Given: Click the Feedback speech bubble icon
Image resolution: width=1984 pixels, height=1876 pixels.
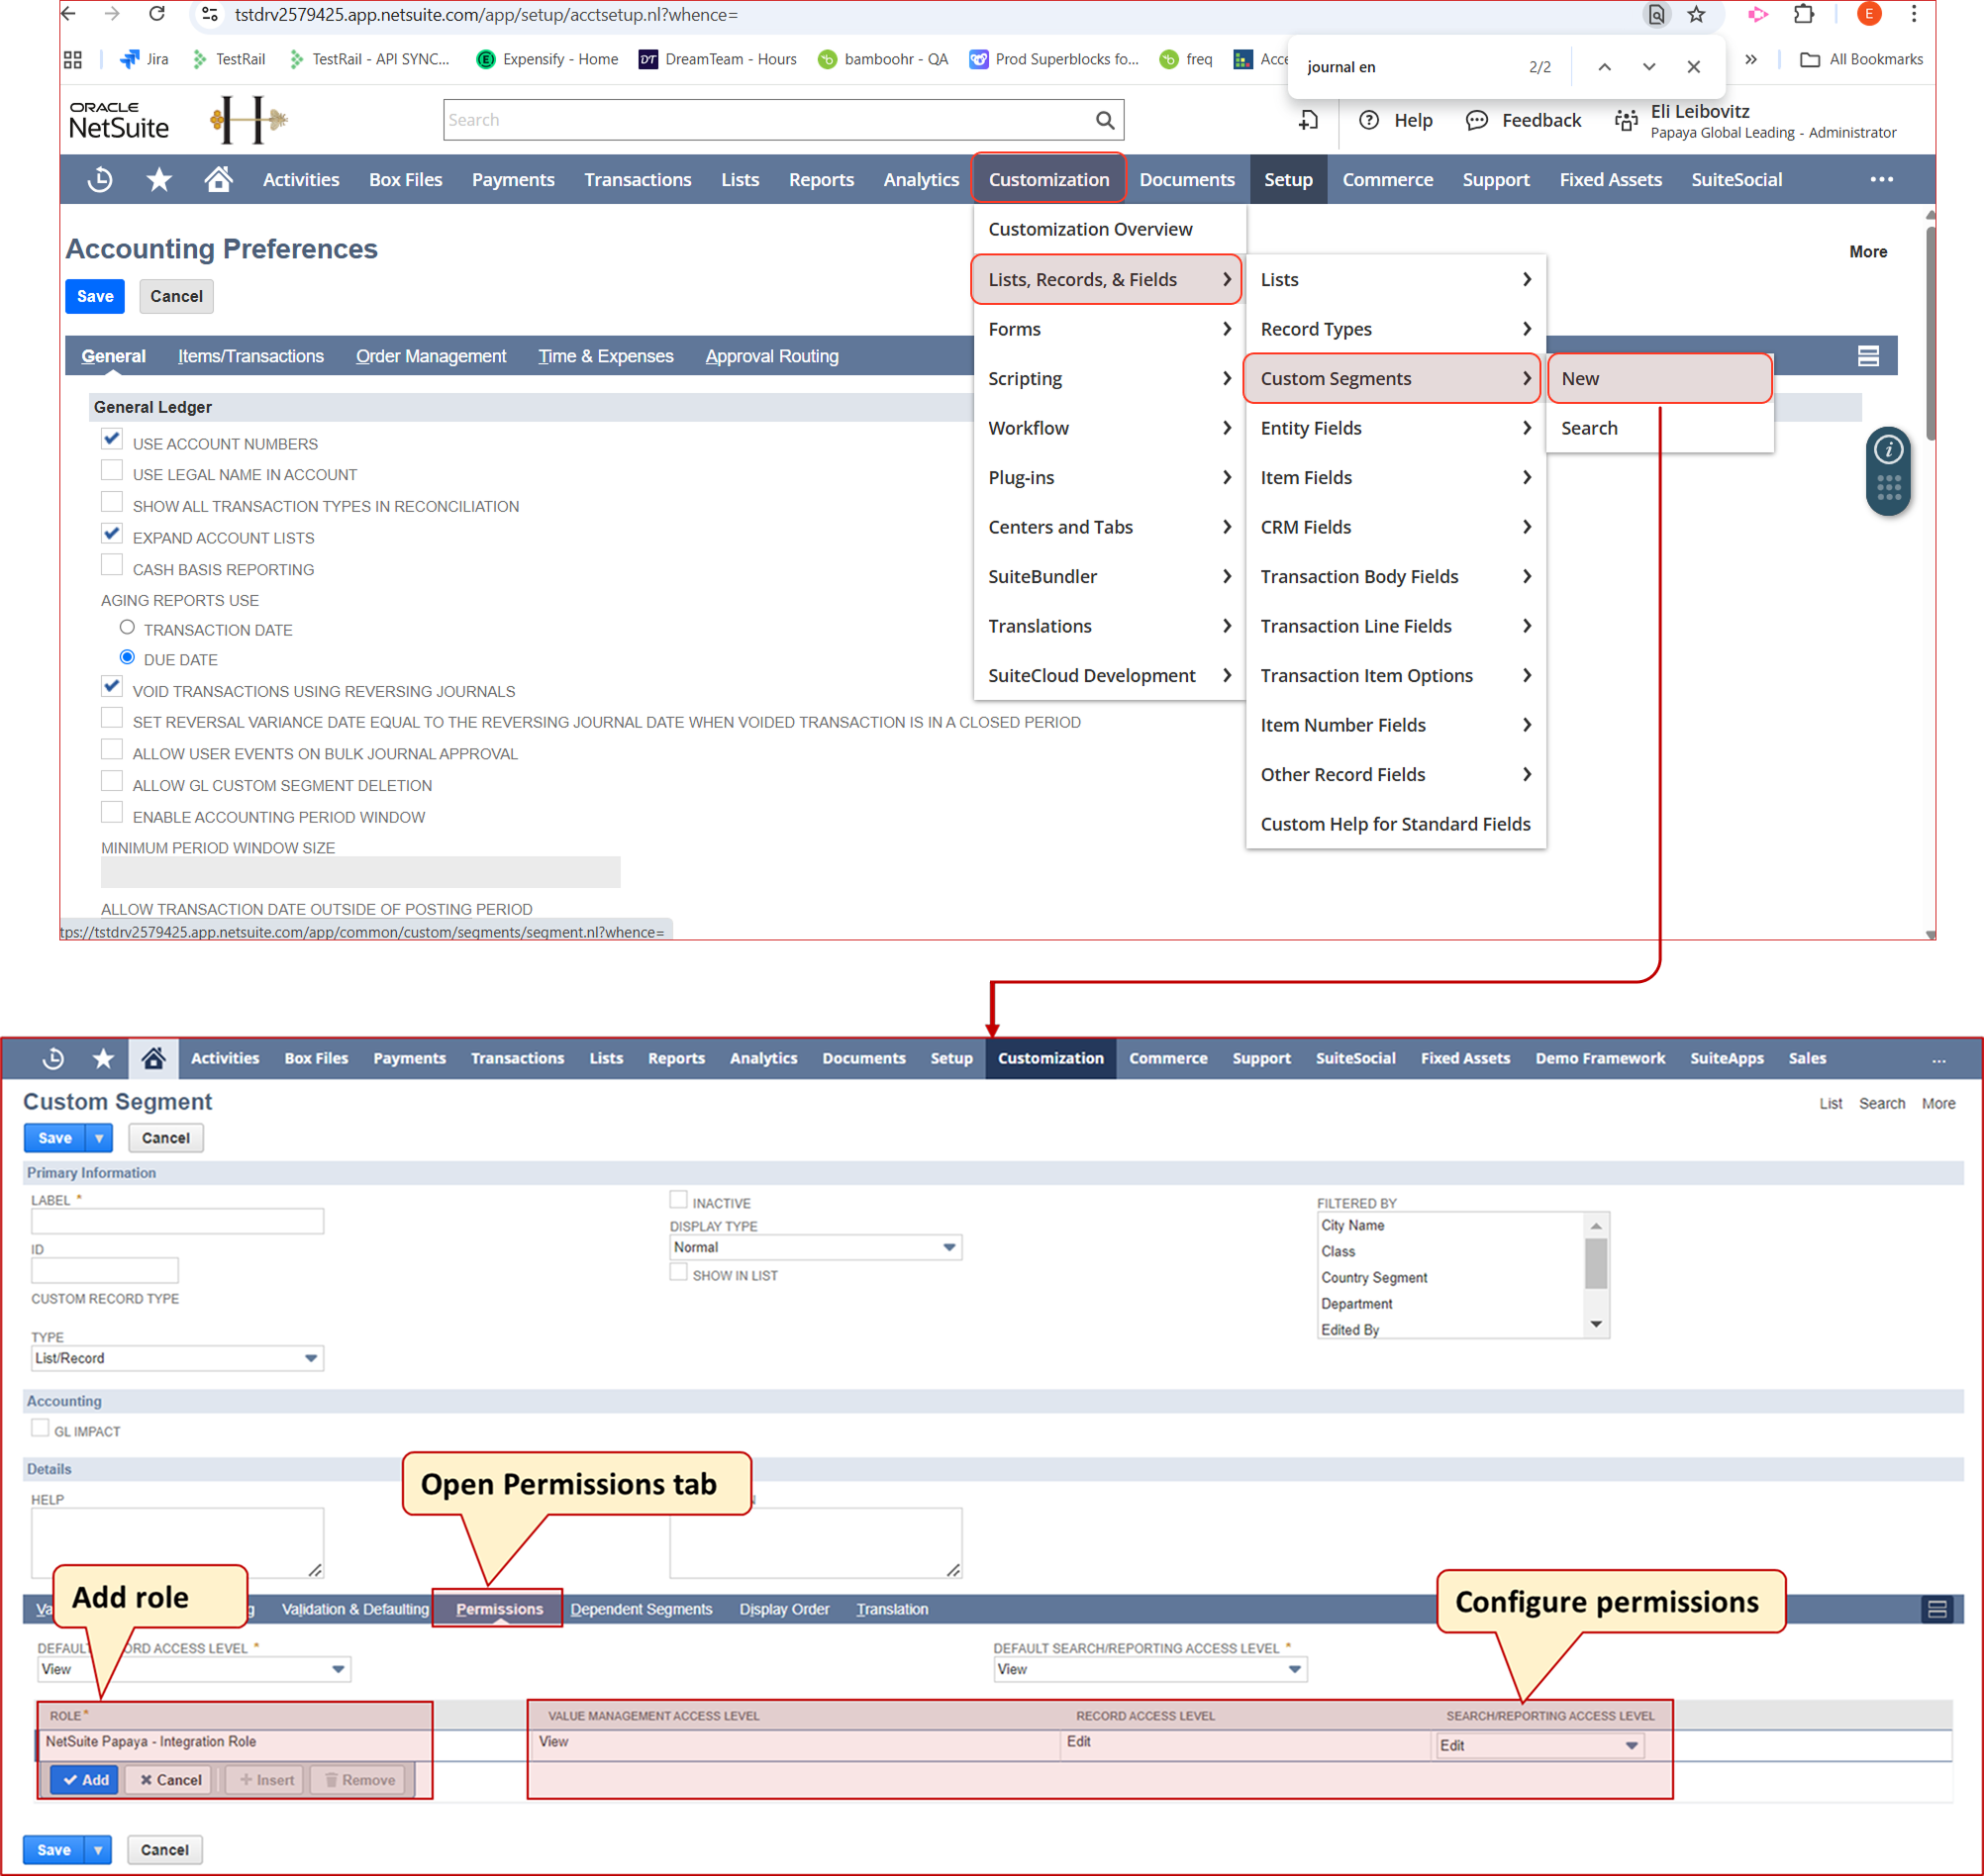Looking at the screenshot, I should tap(1476, 120).
